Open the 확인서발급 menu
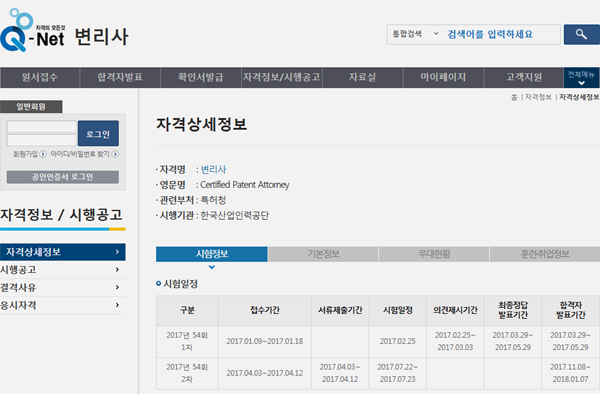This screenshot has width=600, height=394. [x=201, y=77]
